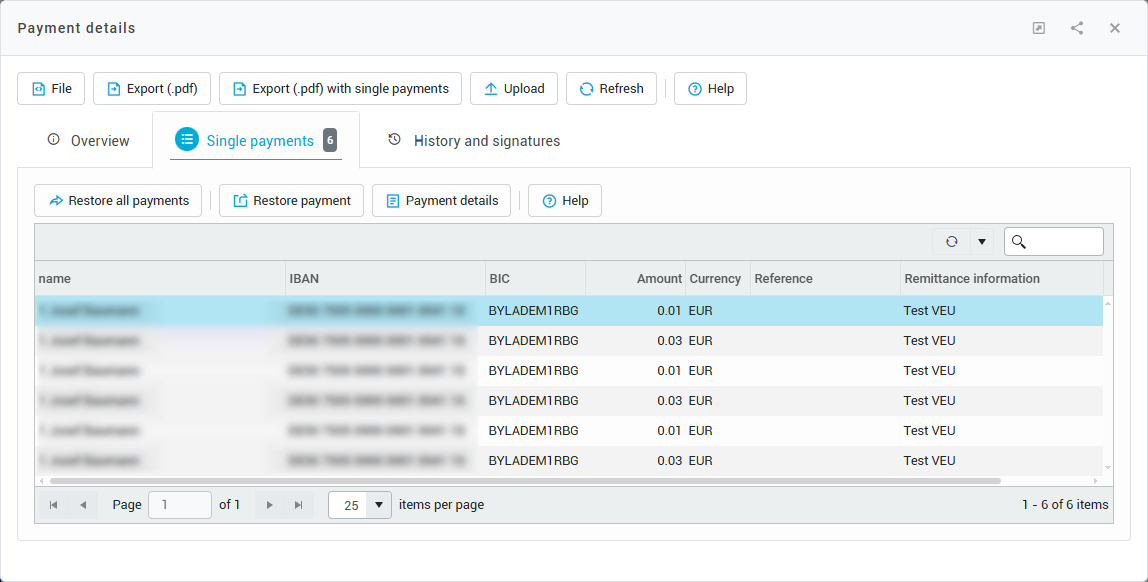Expand the dropdown arrow beside grid refresh
Image resolution: width=1148 pixels, height=582 pixels.
[x=981, y=242]
